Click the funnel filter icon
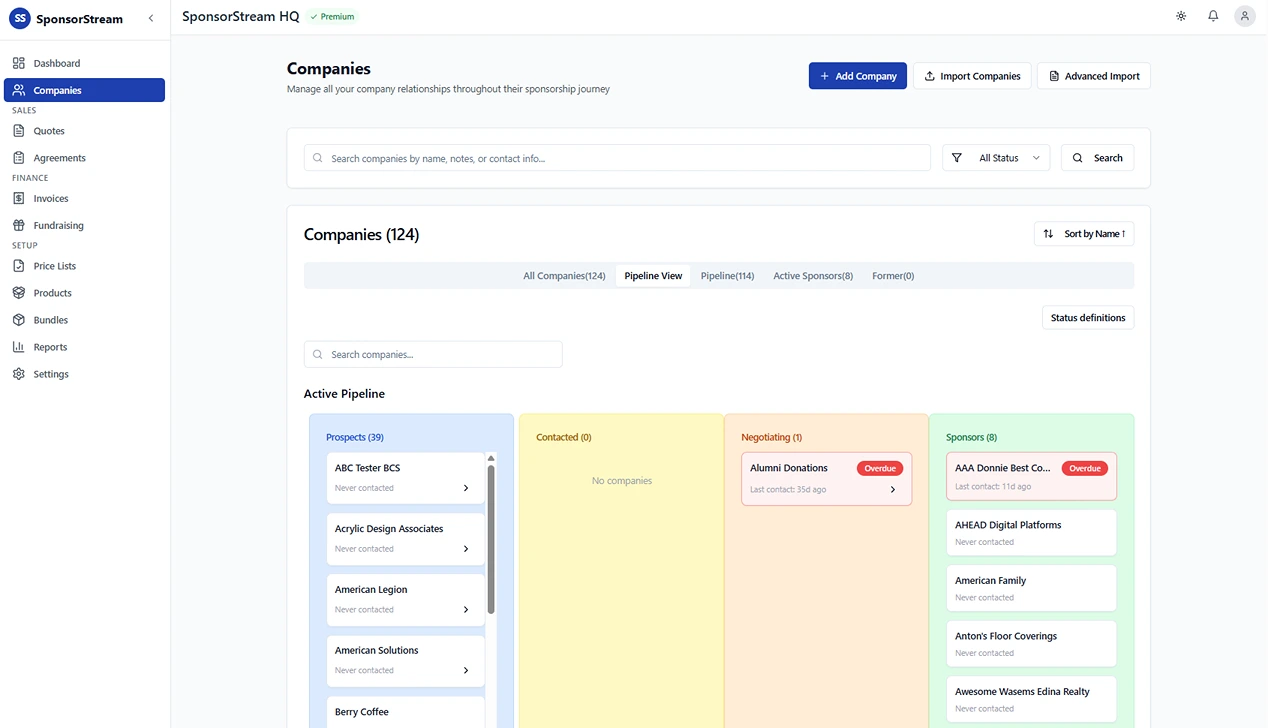 click(957, 158)
